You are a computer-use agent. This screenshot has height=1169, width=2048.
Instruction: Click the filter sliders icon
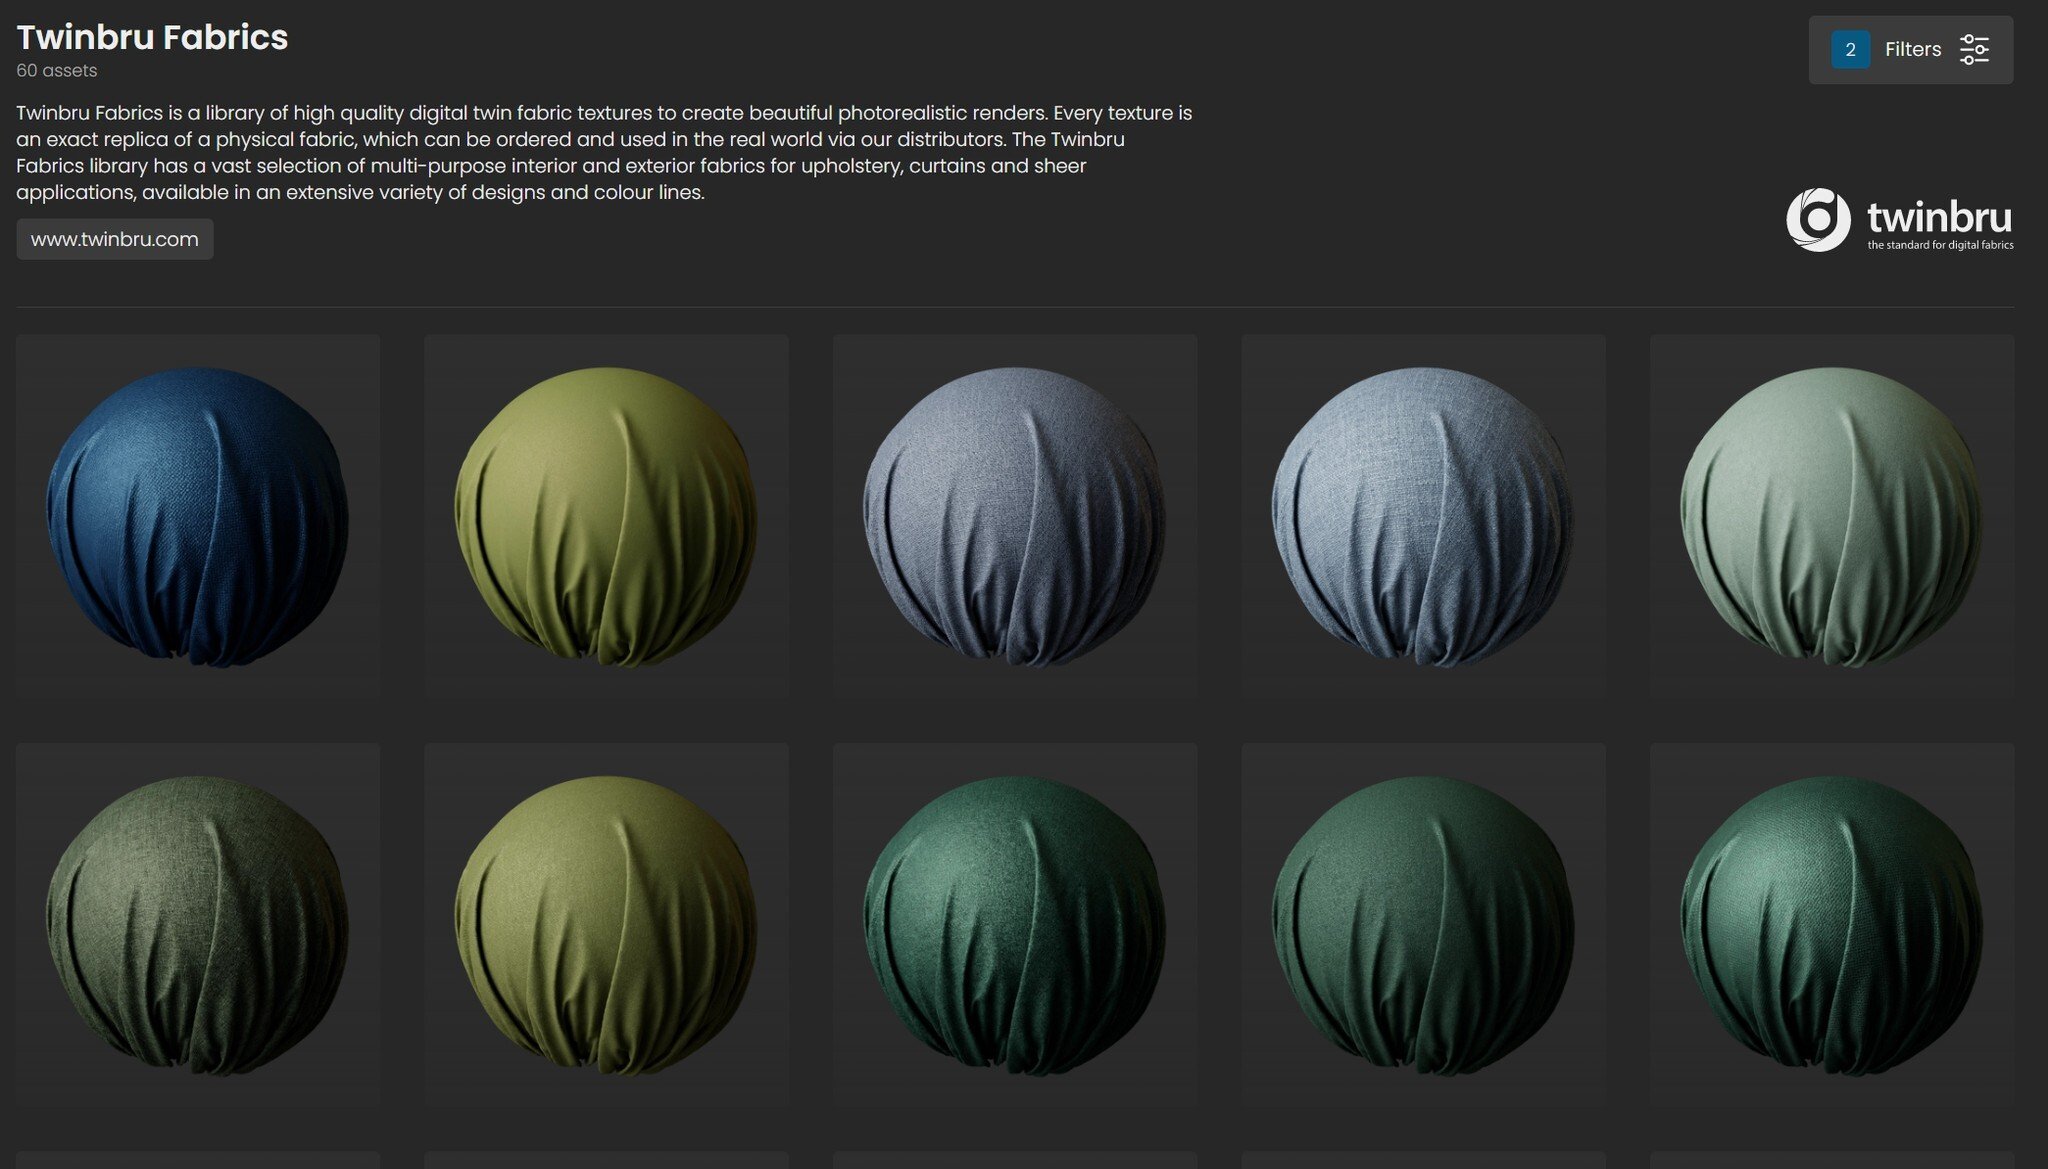point(1974,50)
